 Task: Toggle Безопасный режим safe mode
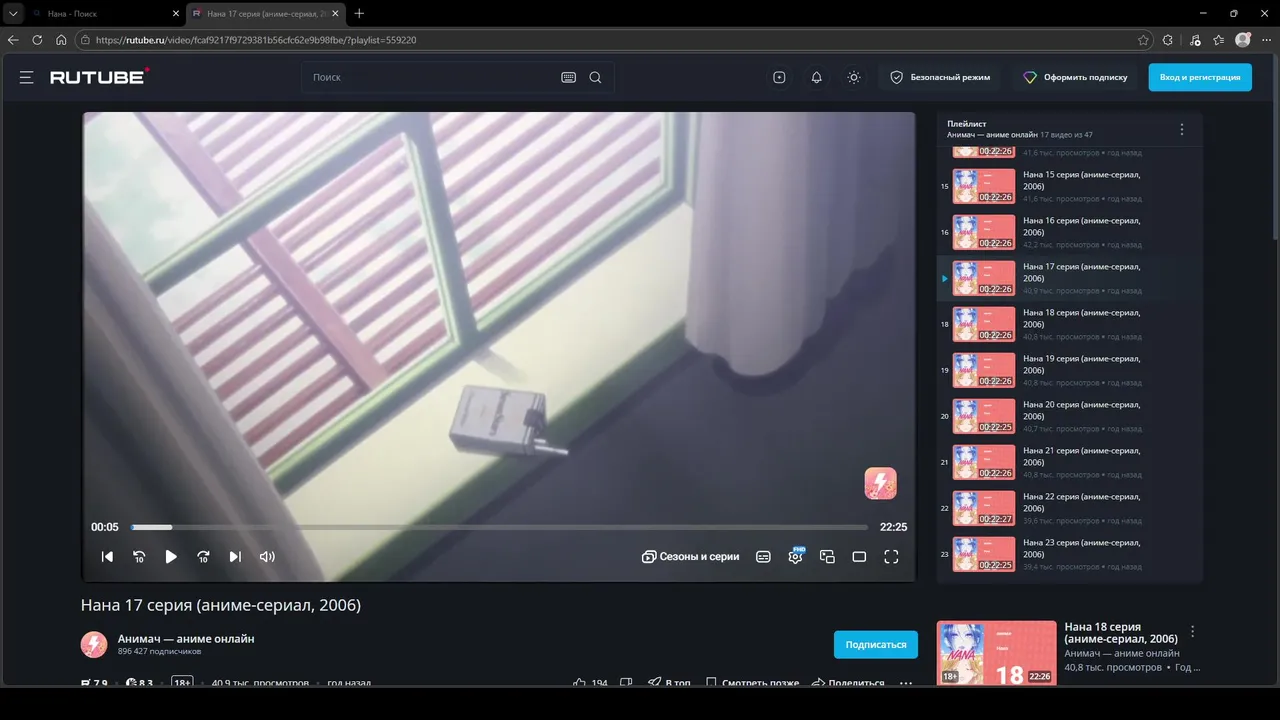click(x=939, y=77)
